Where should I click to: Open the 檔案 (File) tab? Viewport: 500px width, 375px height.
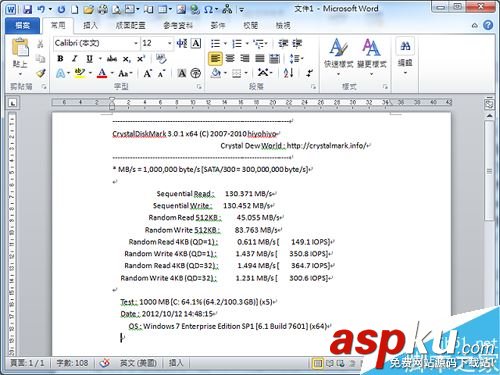tap(23, 25)
